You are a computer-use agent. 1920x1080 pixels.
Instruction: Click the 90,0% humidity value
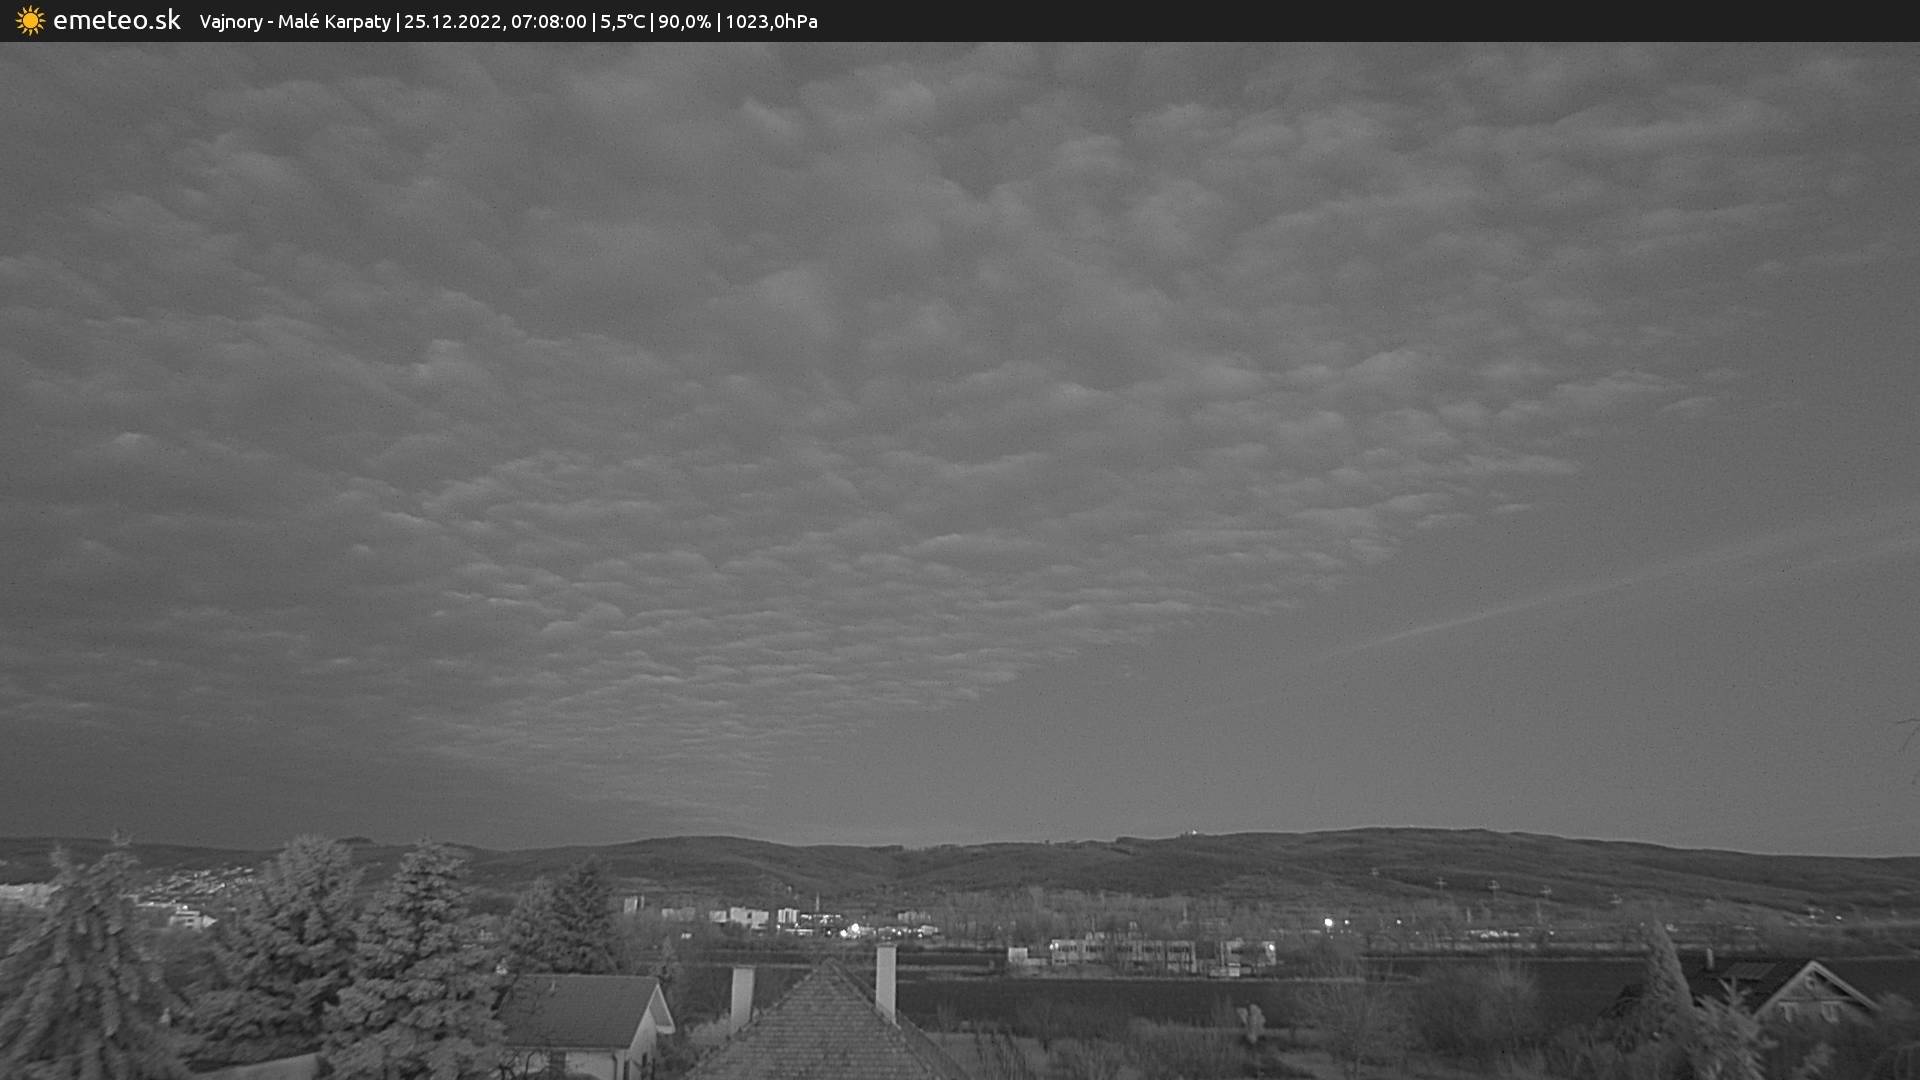pos(684,22)
